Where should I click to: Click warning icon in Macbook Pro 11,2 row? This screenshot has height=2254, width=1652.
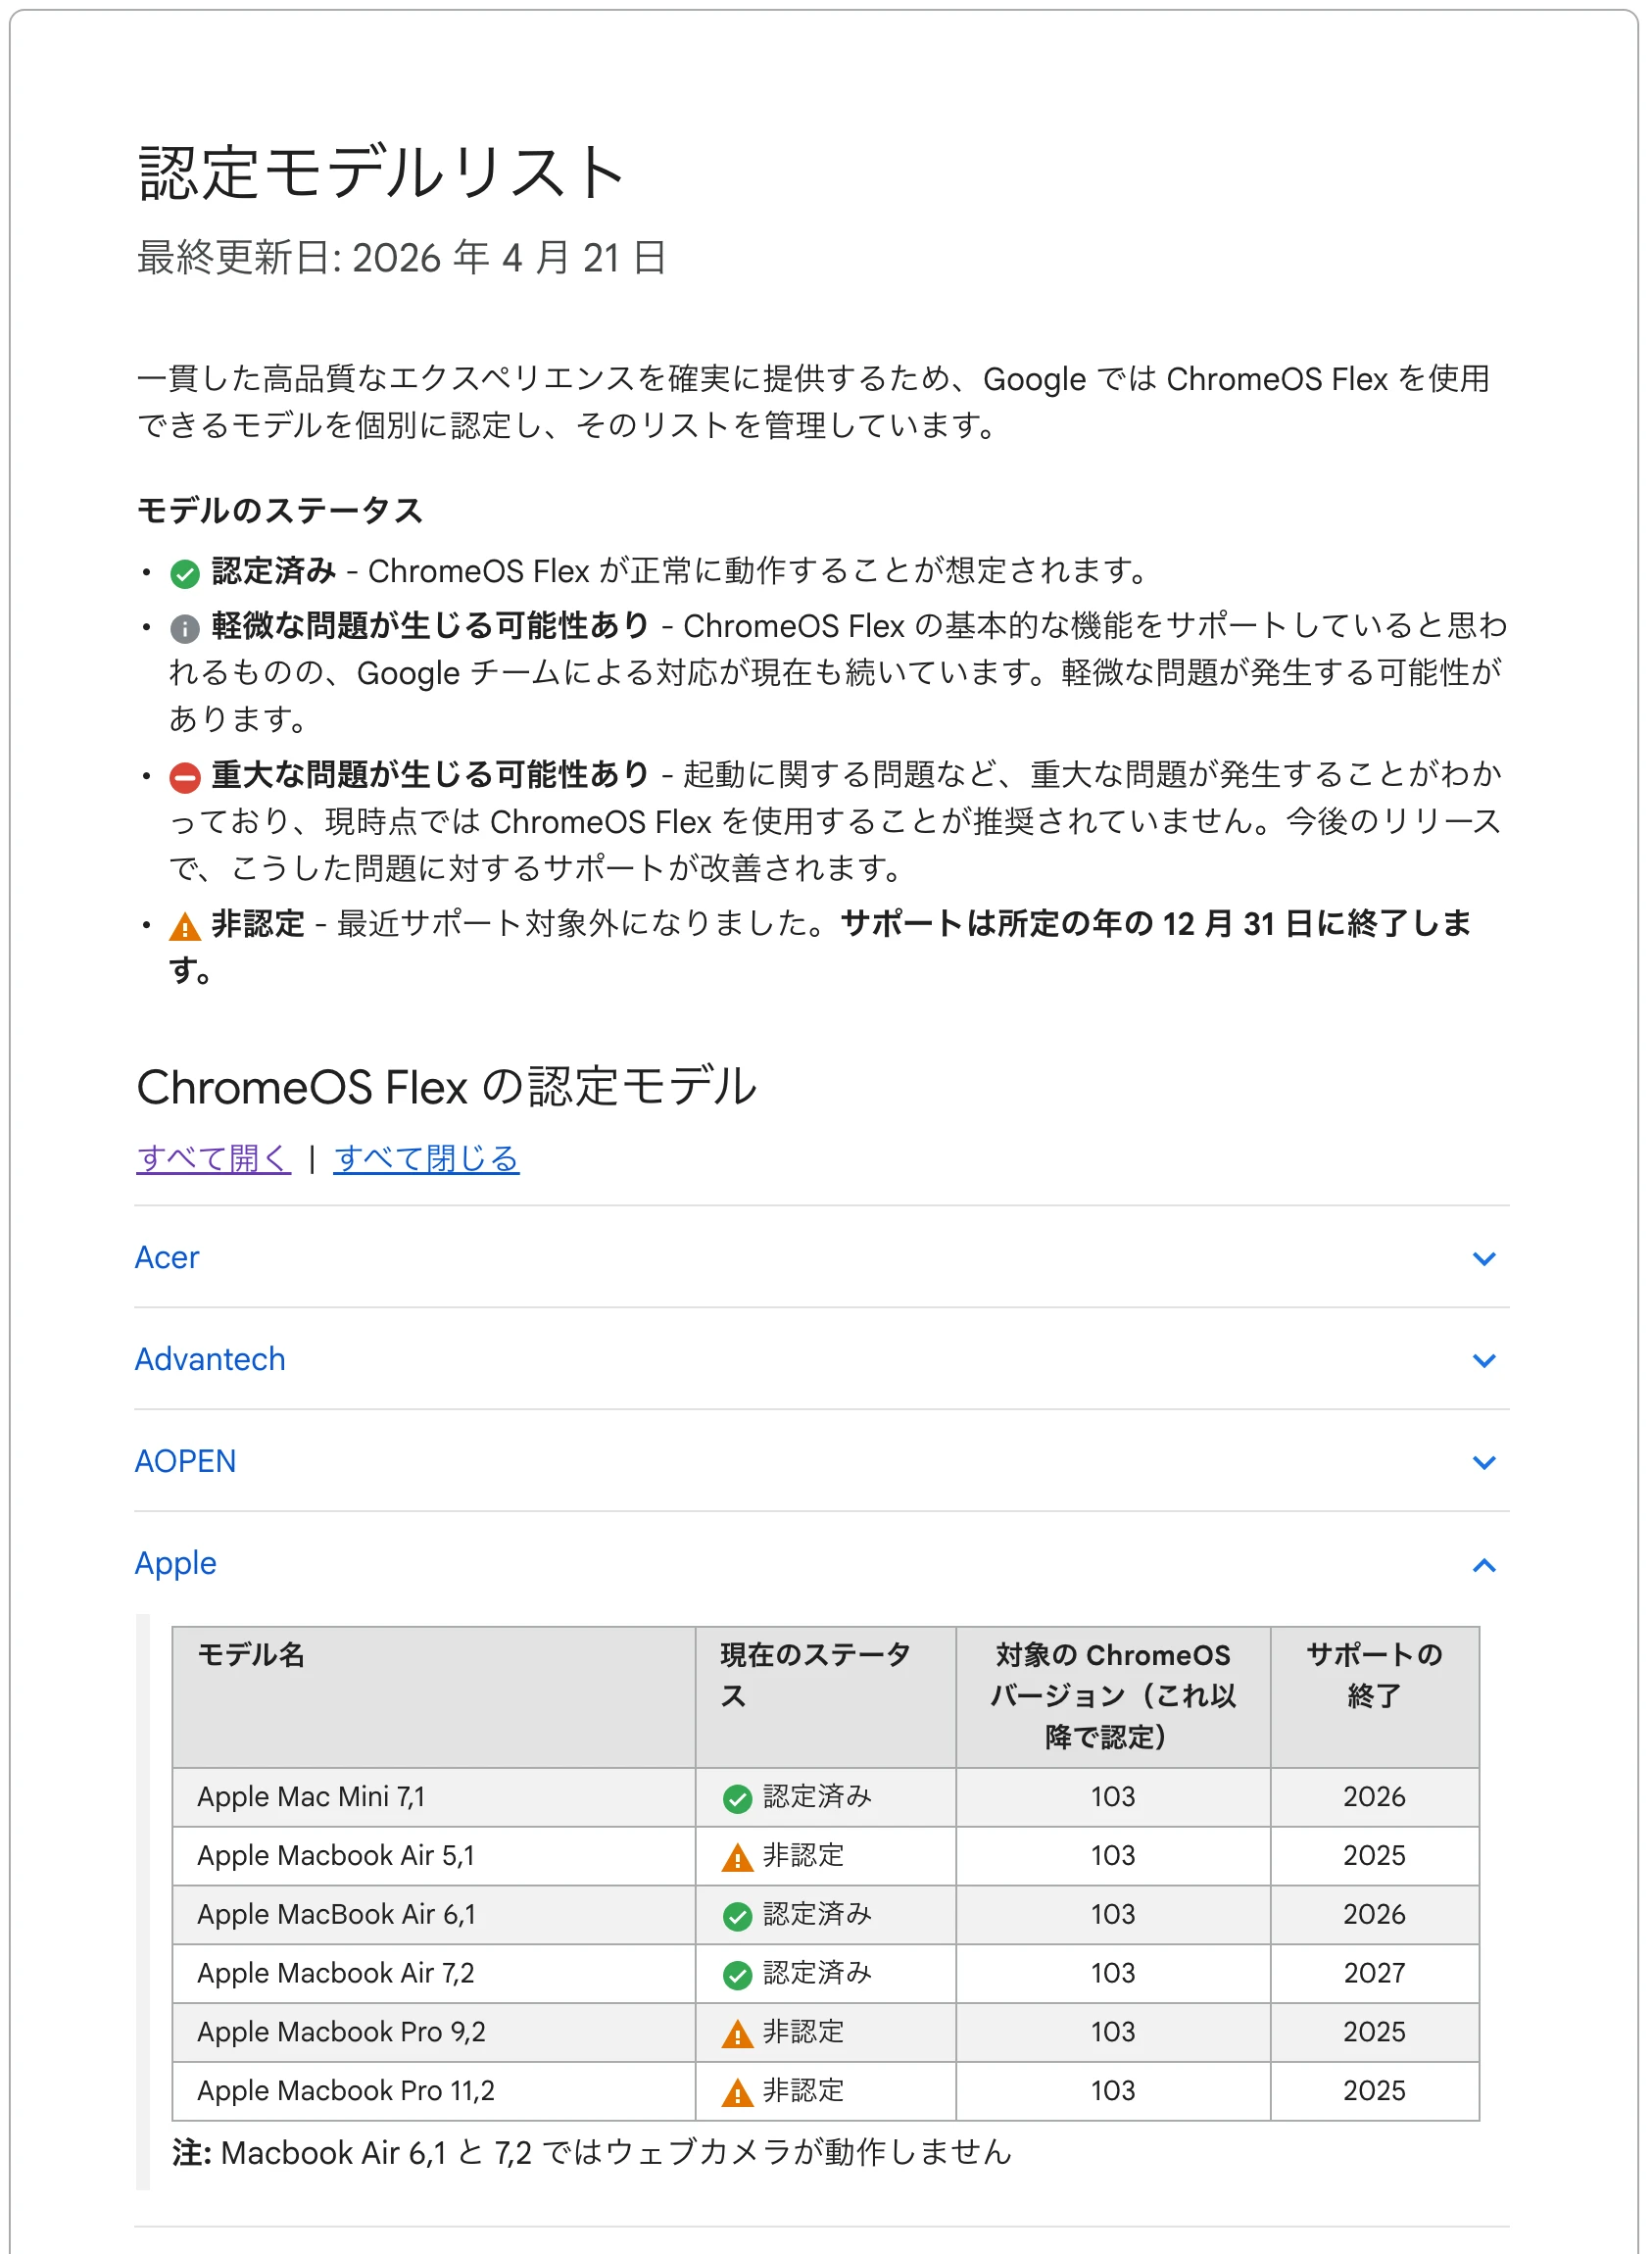click(738, 2093)
